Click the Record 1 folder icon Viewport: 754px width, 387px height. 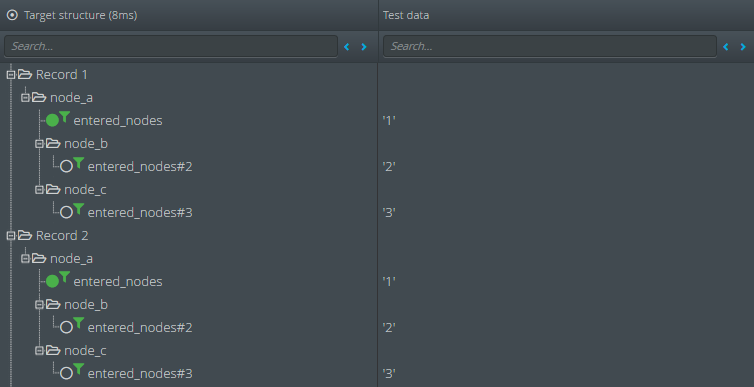(x=25, y=74)
